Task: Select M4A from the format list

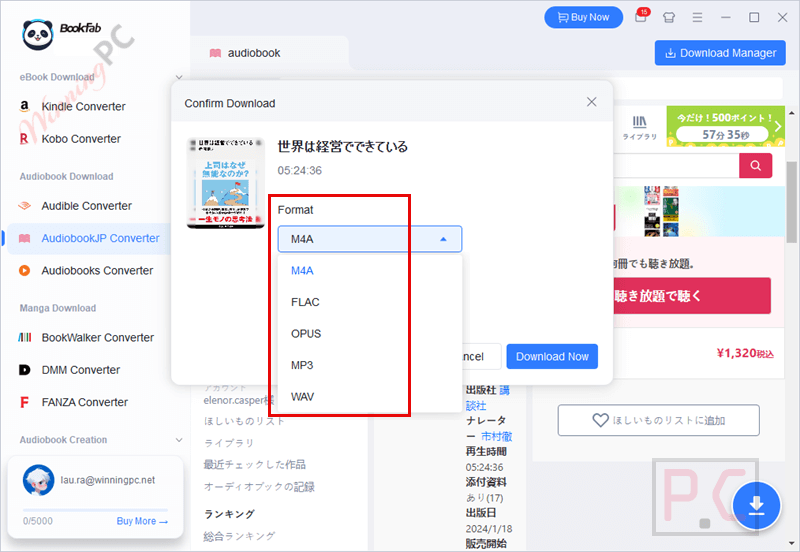Action: click(x=369, y=271)
